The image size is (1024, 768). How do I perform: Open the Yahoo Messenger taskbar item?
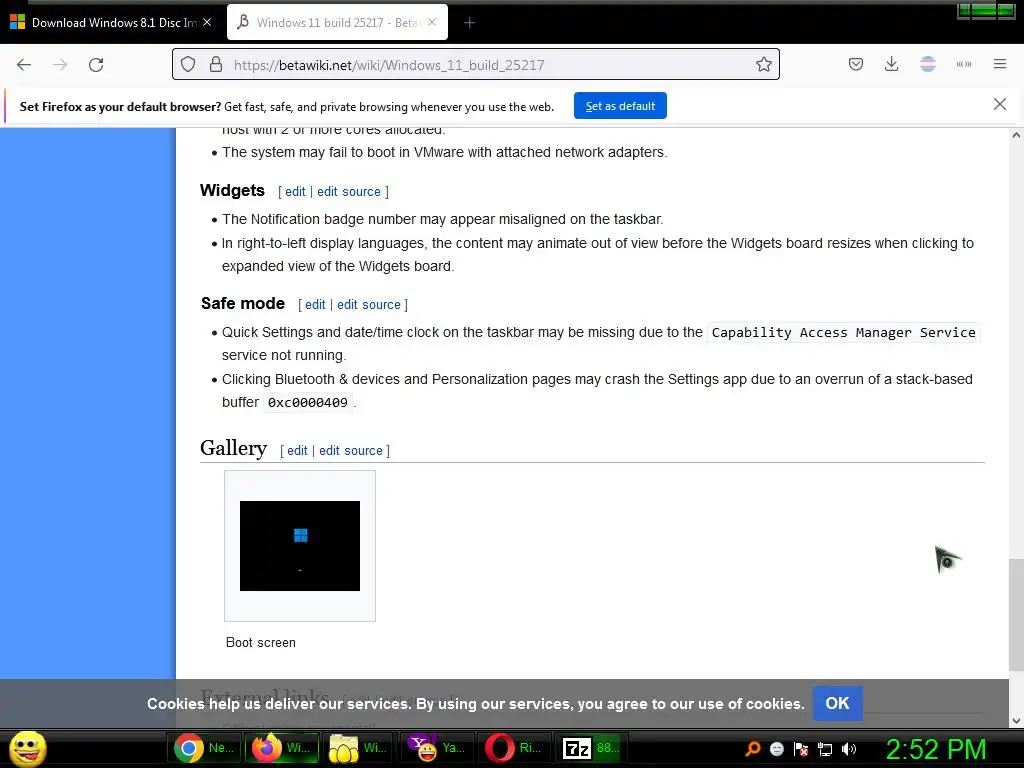(x=436, y=748)
